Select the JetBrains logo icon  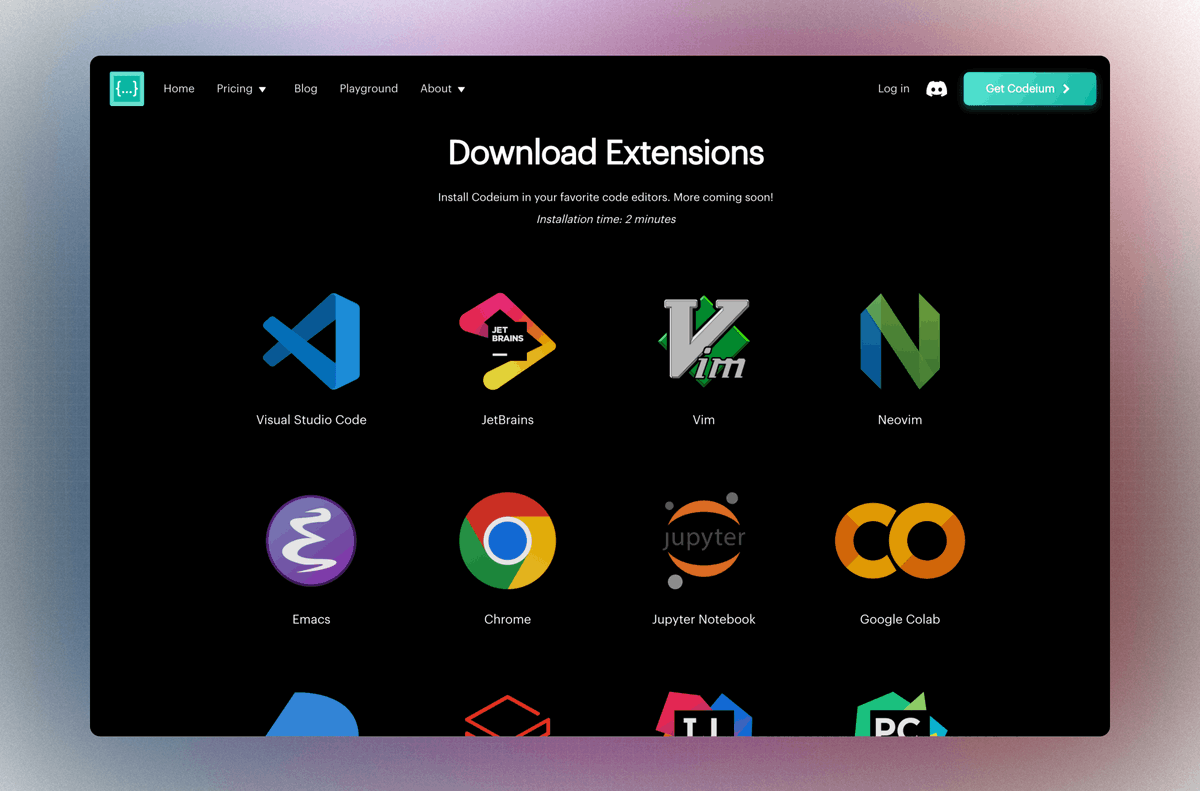507,341
